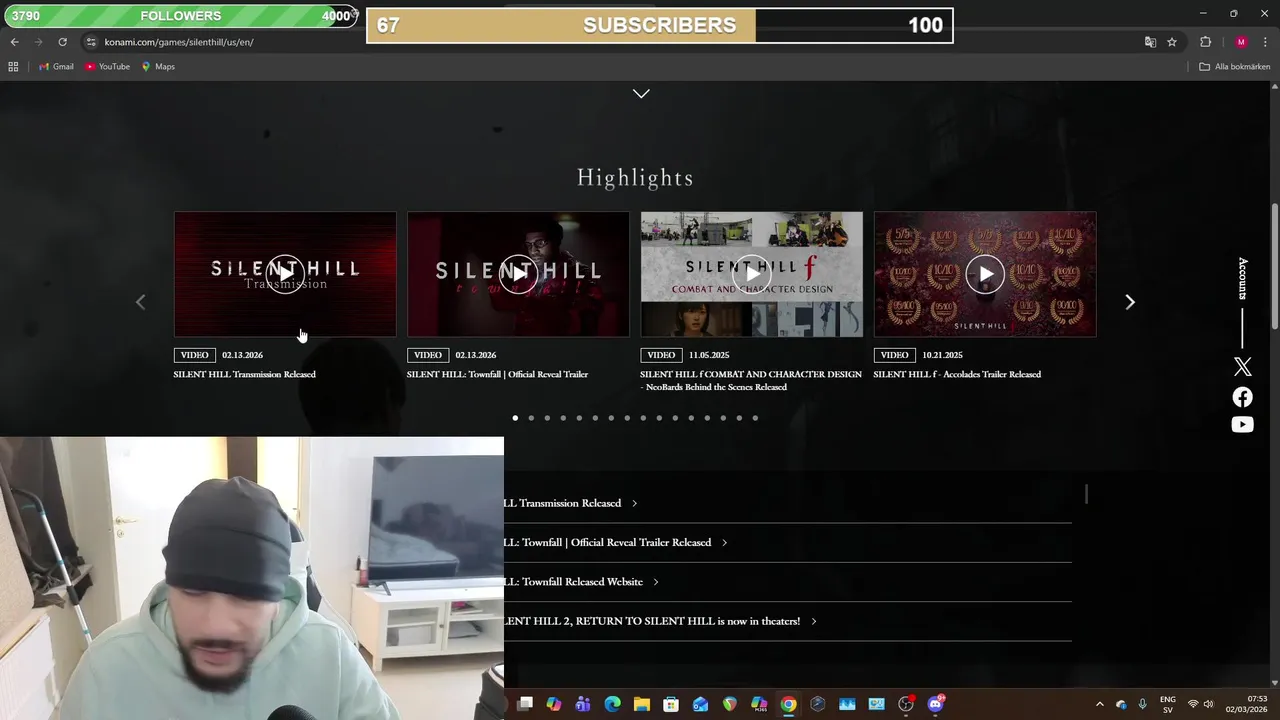Open Outlook from the taskbar

[x=700, y=704]
